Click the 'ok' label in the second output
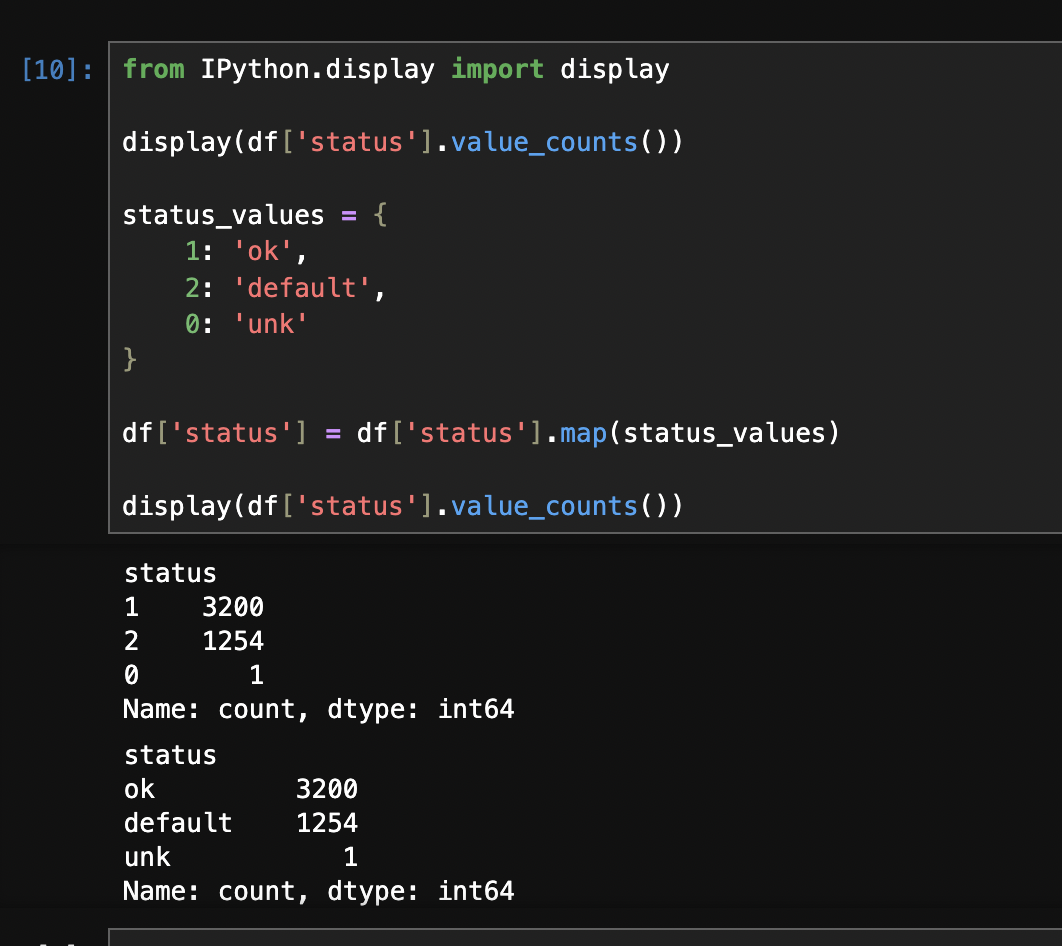1062x946 pixels. (140, 790)
